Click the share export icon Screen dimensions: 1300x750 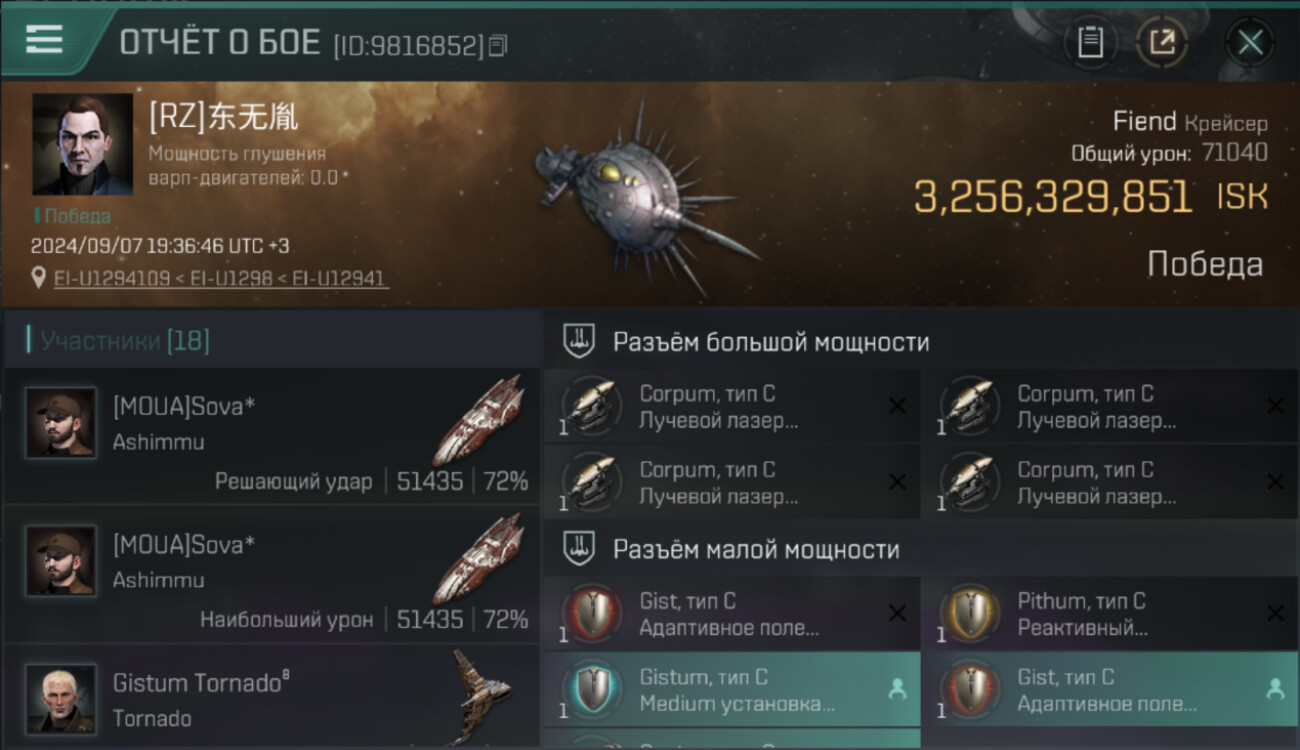click(x=1162, y=42)
